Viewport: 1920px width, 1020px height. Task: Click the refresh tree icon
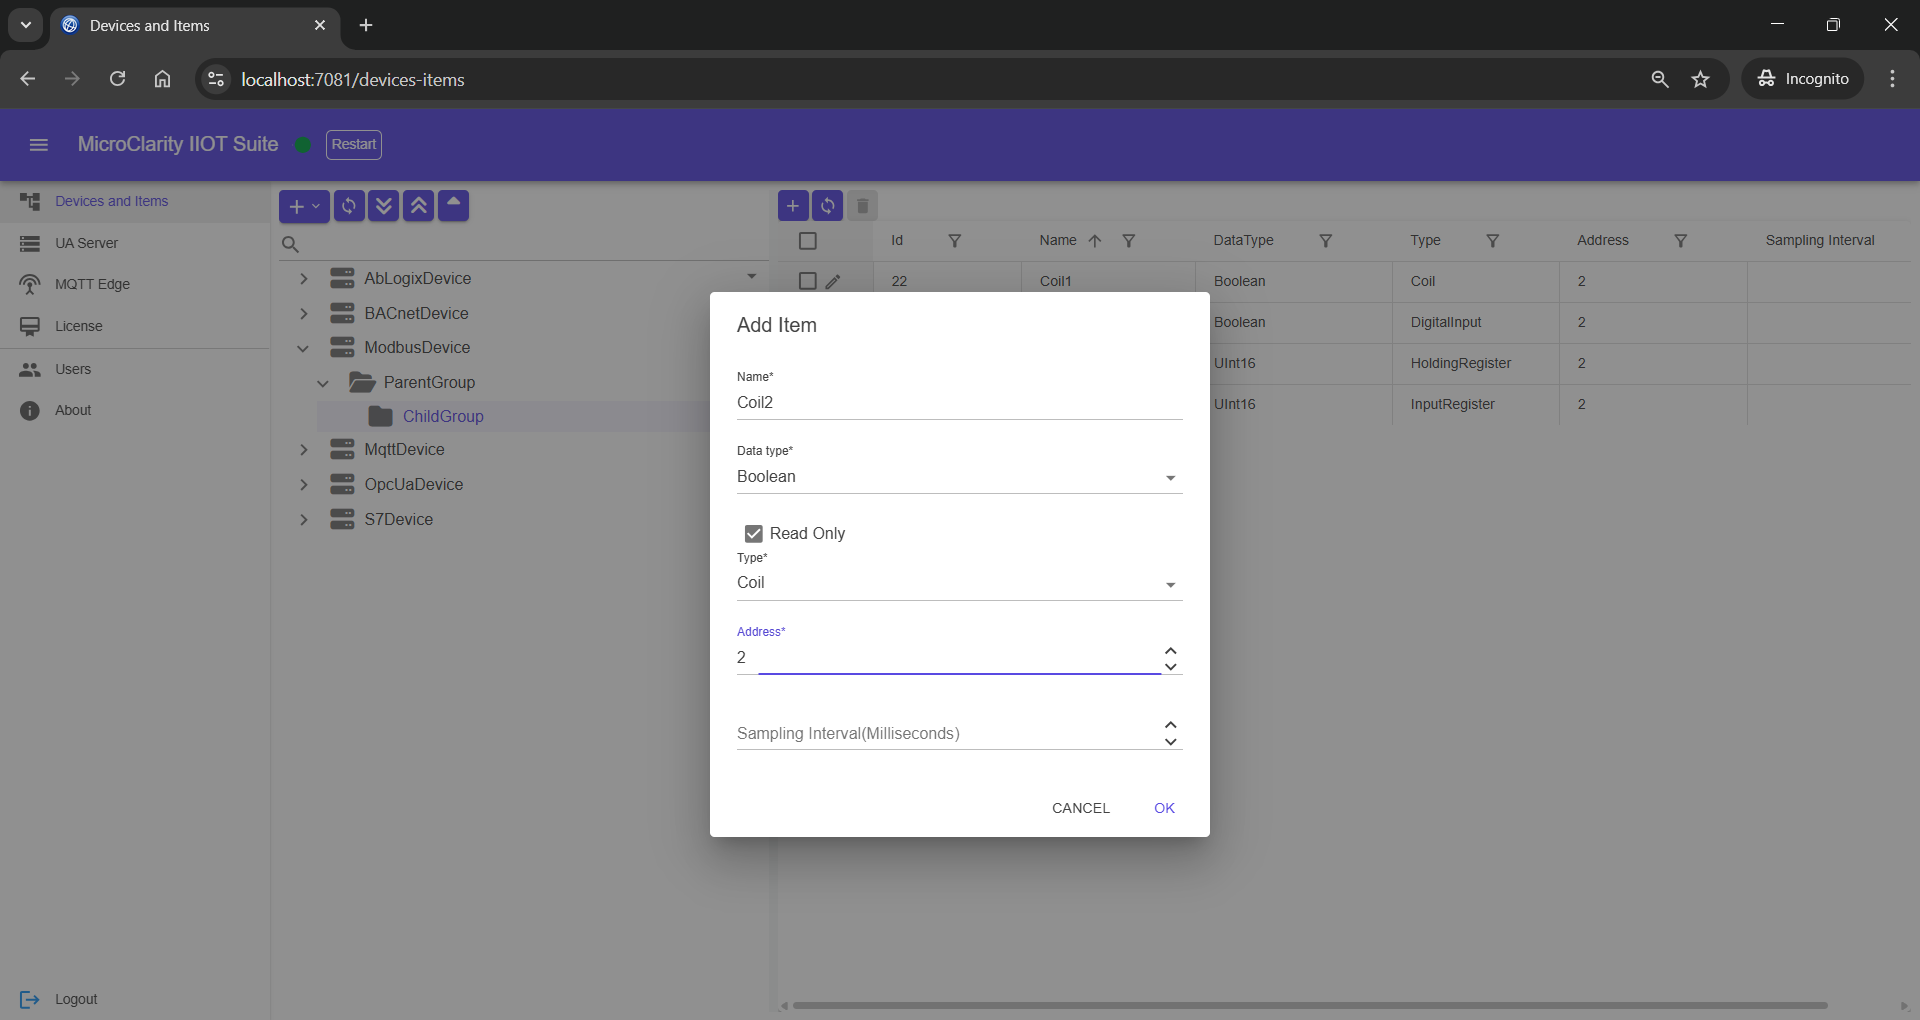348,206
